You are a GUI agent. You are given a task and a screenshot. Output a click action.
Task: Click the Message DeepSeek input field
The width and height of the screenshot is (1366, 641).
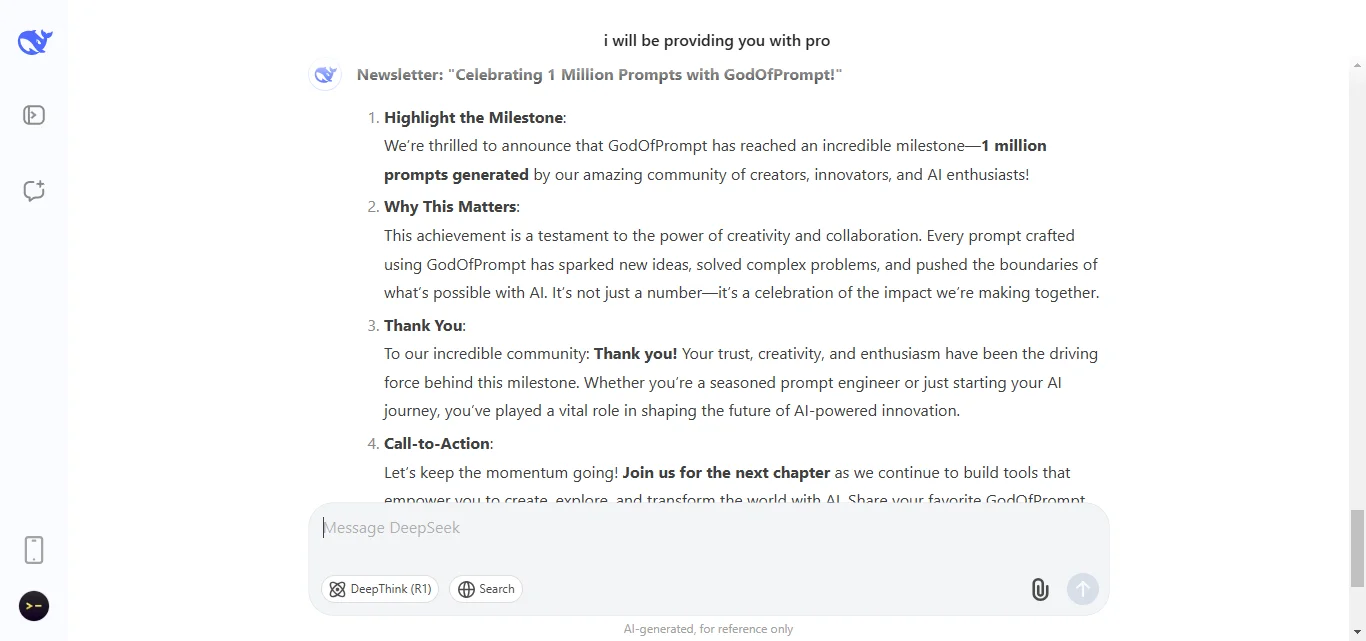pos(700,527)
